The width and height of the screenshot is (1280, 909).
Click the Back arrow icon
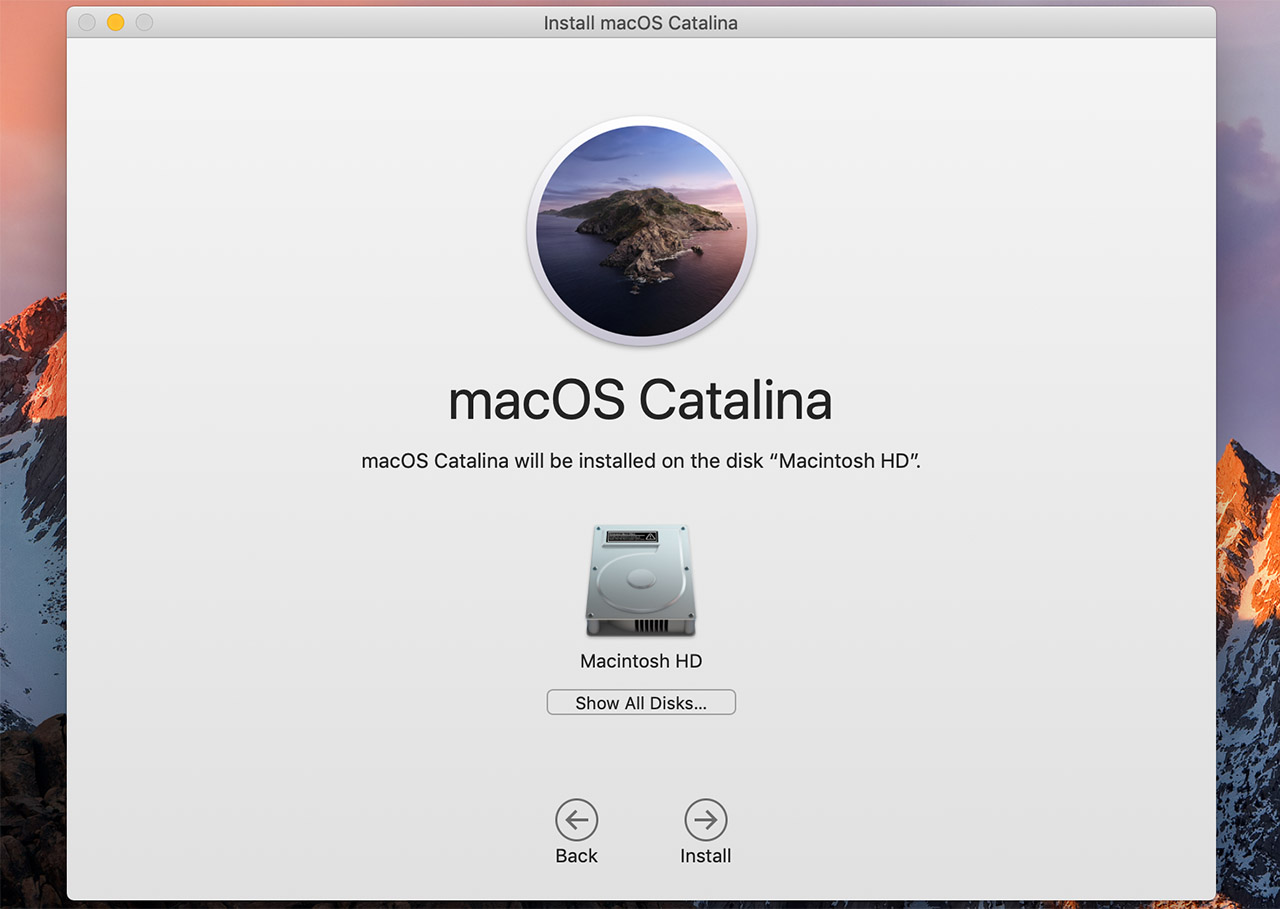[x=577, y=820]
